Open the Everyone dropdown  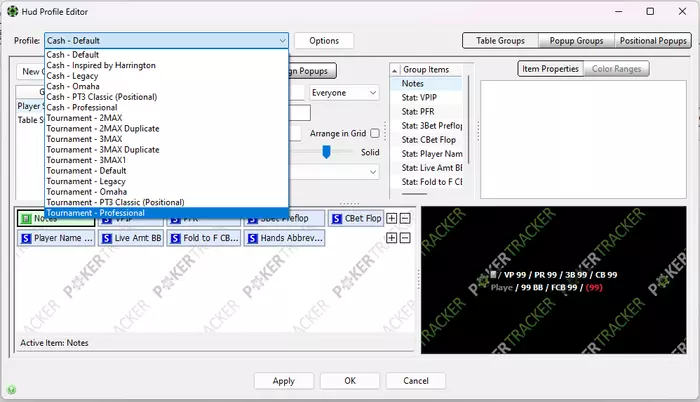coord(344,93)
